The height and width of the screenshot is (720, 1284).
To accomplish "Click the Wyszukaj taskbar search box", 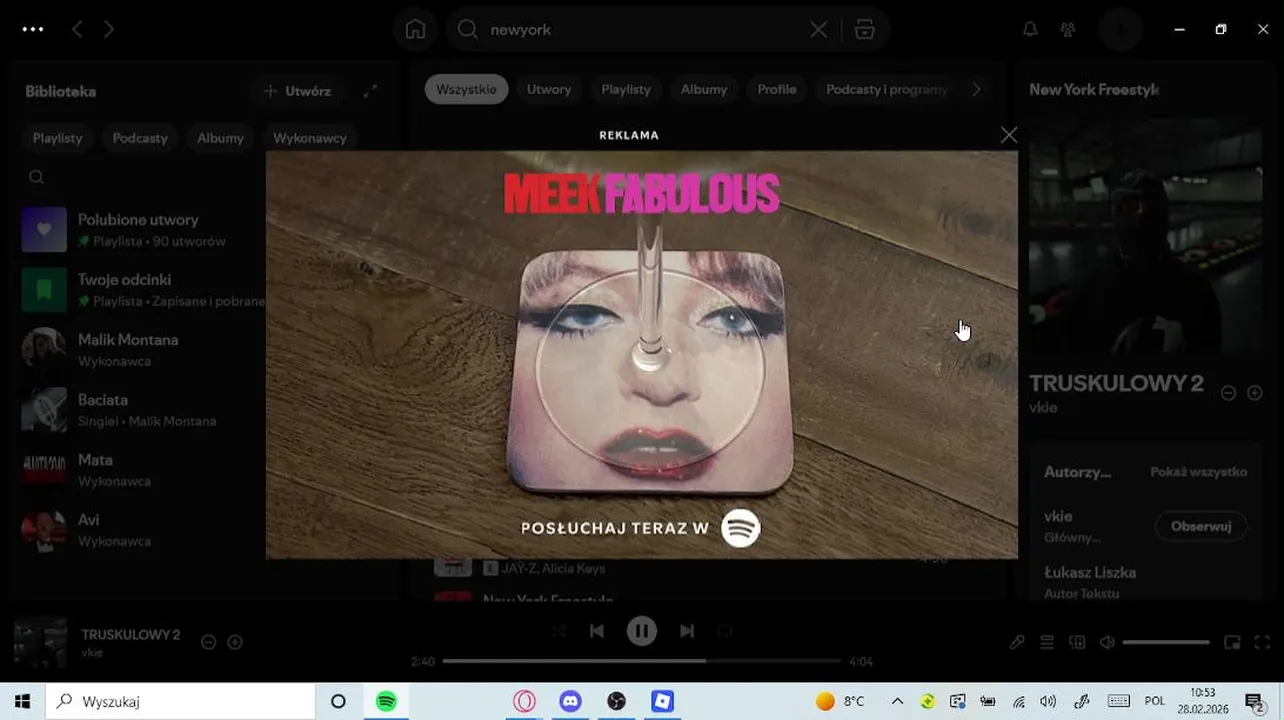I will [x=181, y=701].
